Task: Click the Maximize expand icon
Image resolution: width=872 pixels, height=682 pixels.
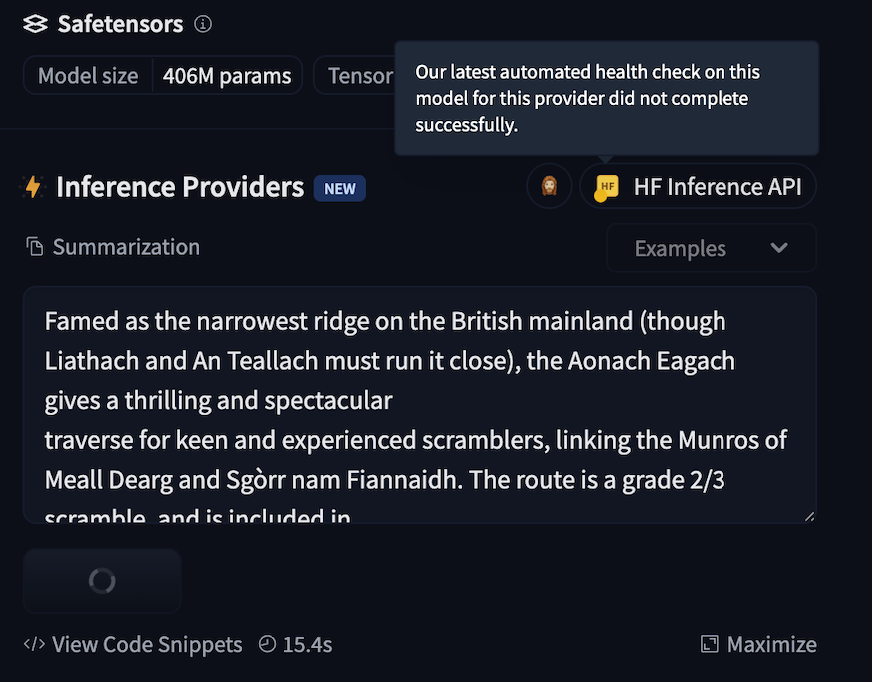Action: tap(710, 645)
